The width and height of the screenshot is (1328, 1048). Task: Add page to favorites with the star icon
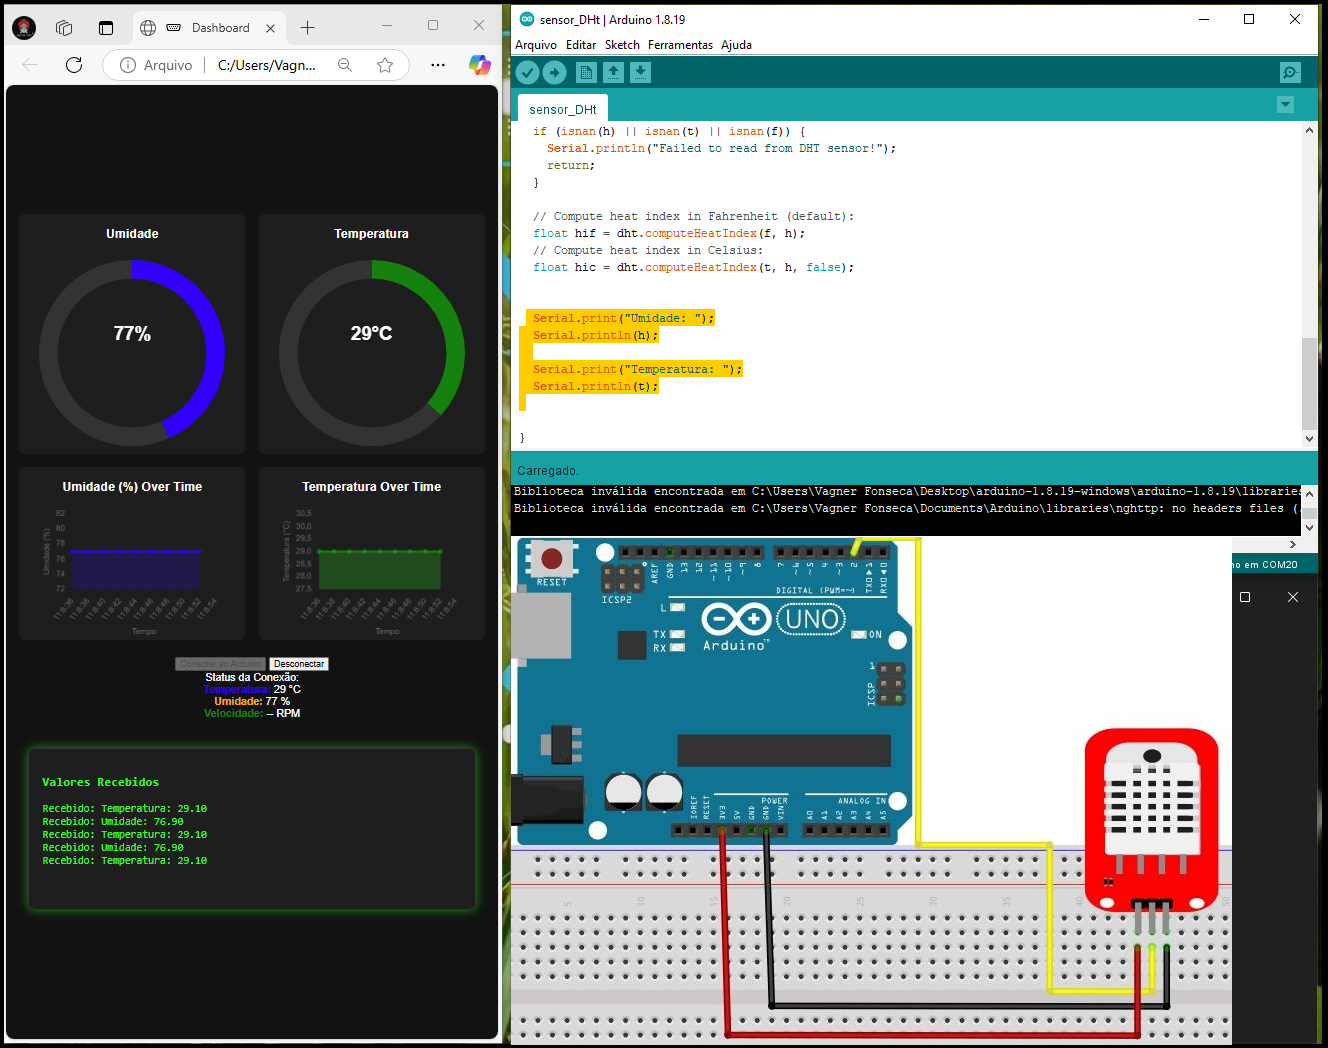(385, 63)
